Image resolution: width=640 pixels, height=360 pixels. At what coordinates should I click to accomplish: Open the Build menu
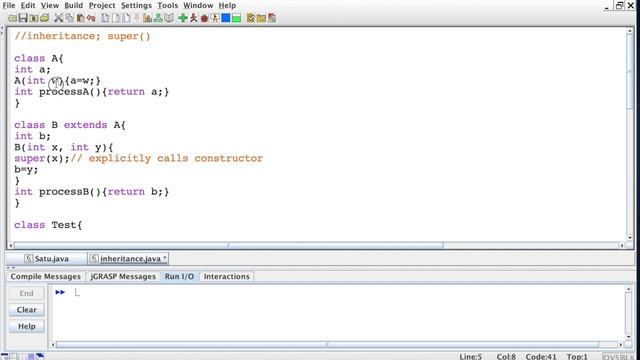tap(73, 5)
